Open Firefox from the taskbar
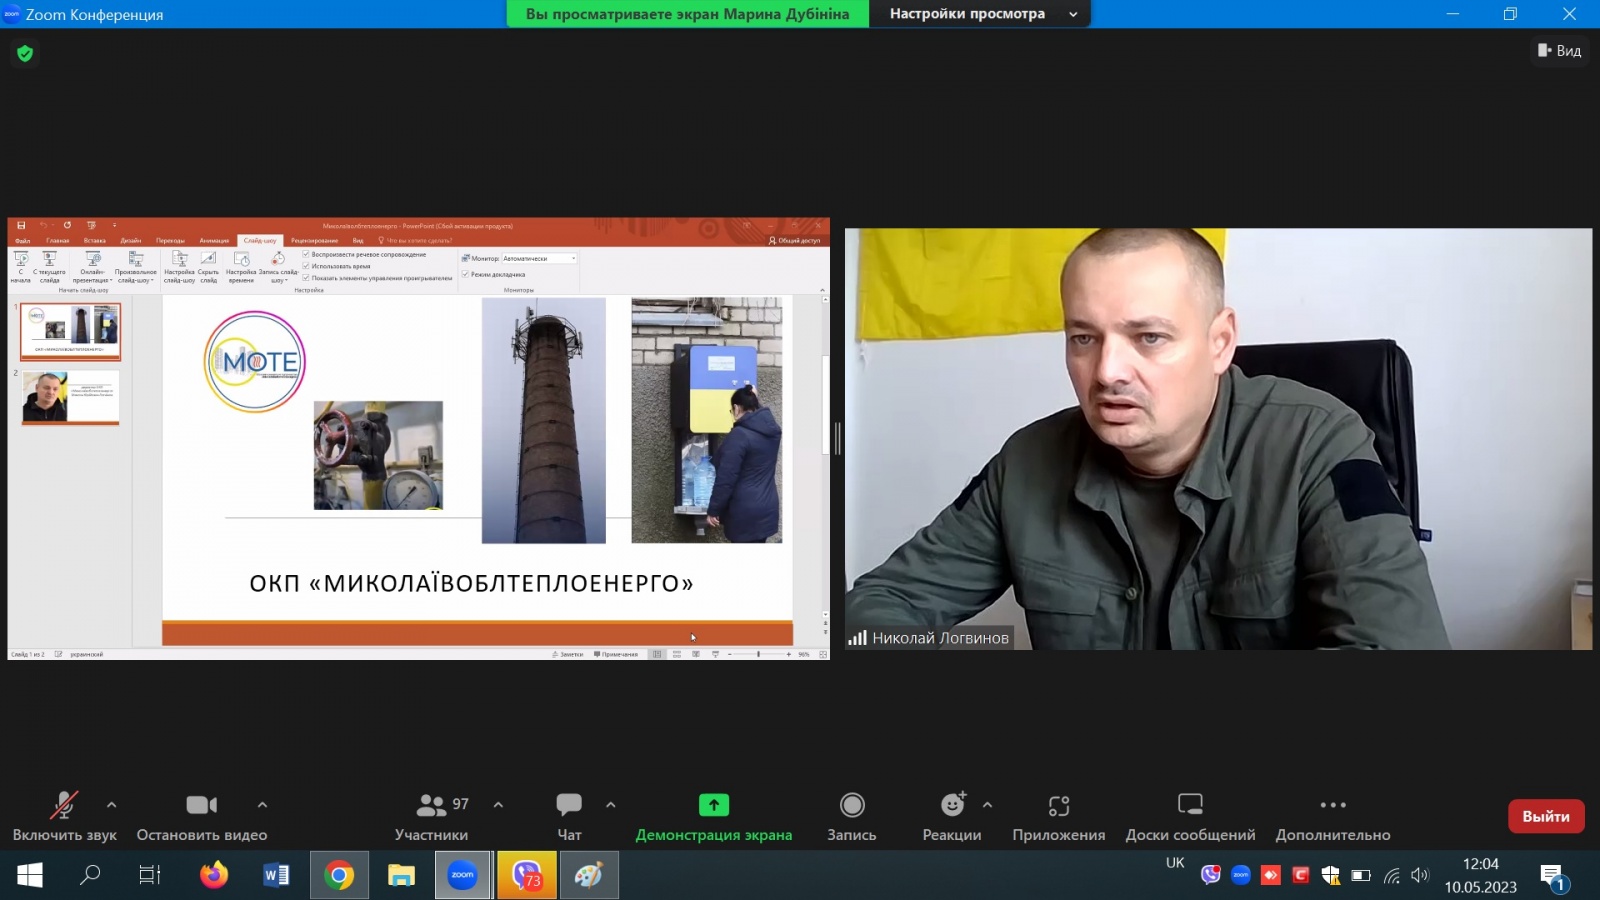The height and width of the screenshot is (900, 1600). (214, 876)
